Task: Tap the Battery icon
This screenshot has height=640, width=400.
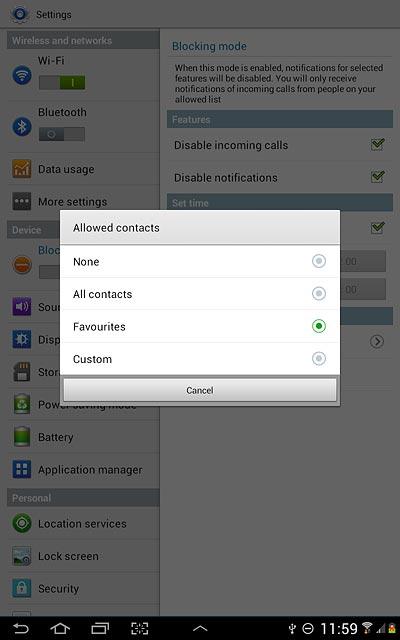Action: 22,437
